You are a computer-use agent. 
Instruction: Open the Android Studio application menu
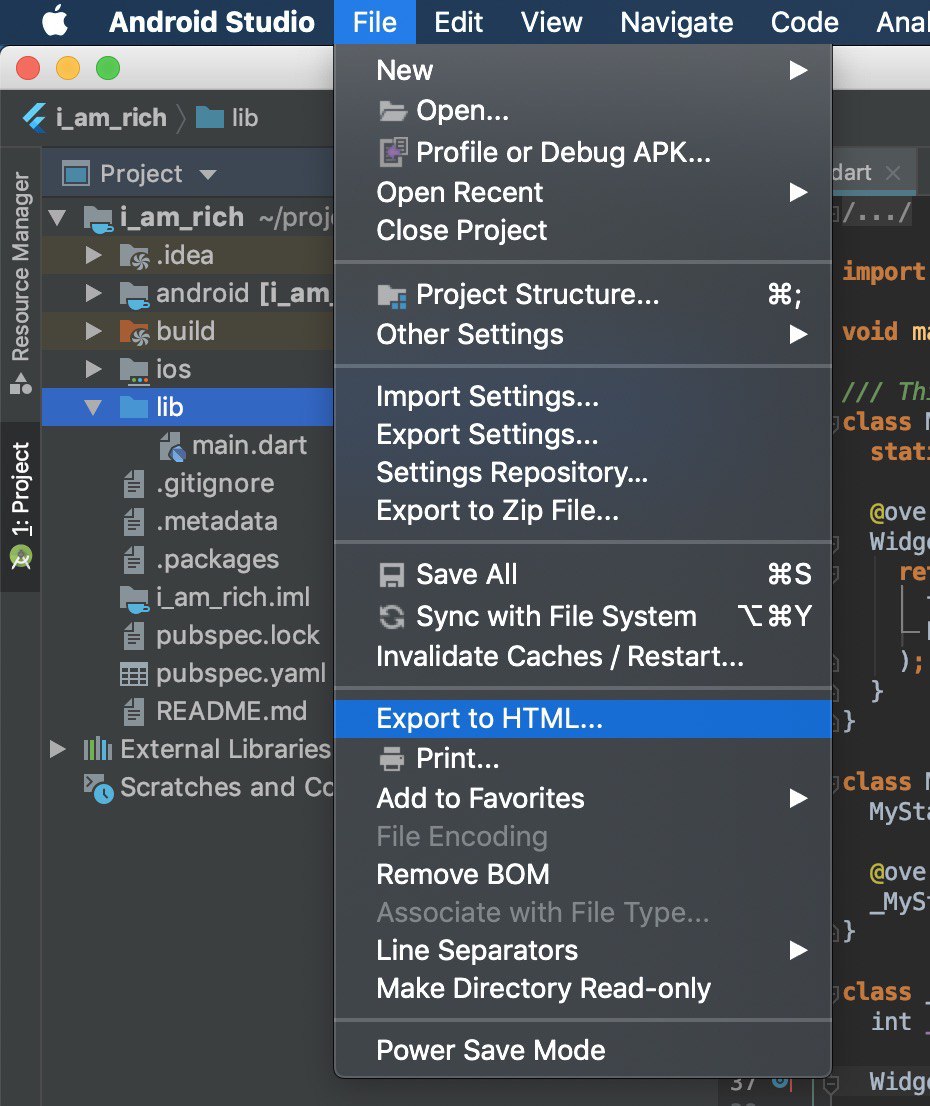click(x=212, y=23)
